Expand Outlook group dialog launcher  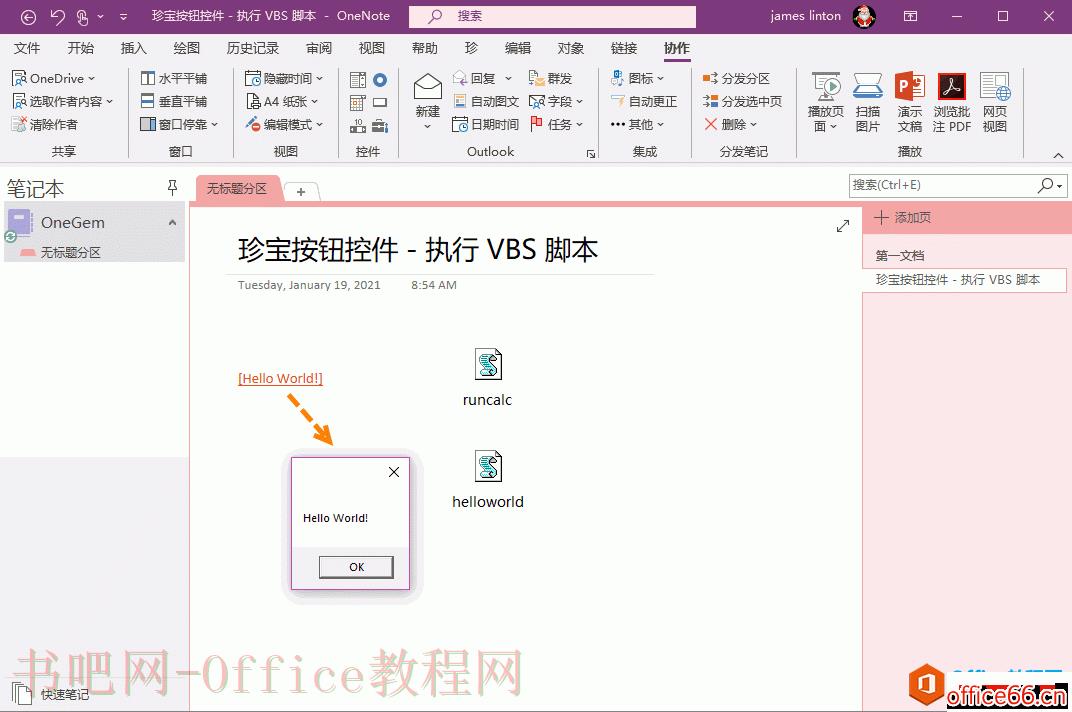pos(591,154)
